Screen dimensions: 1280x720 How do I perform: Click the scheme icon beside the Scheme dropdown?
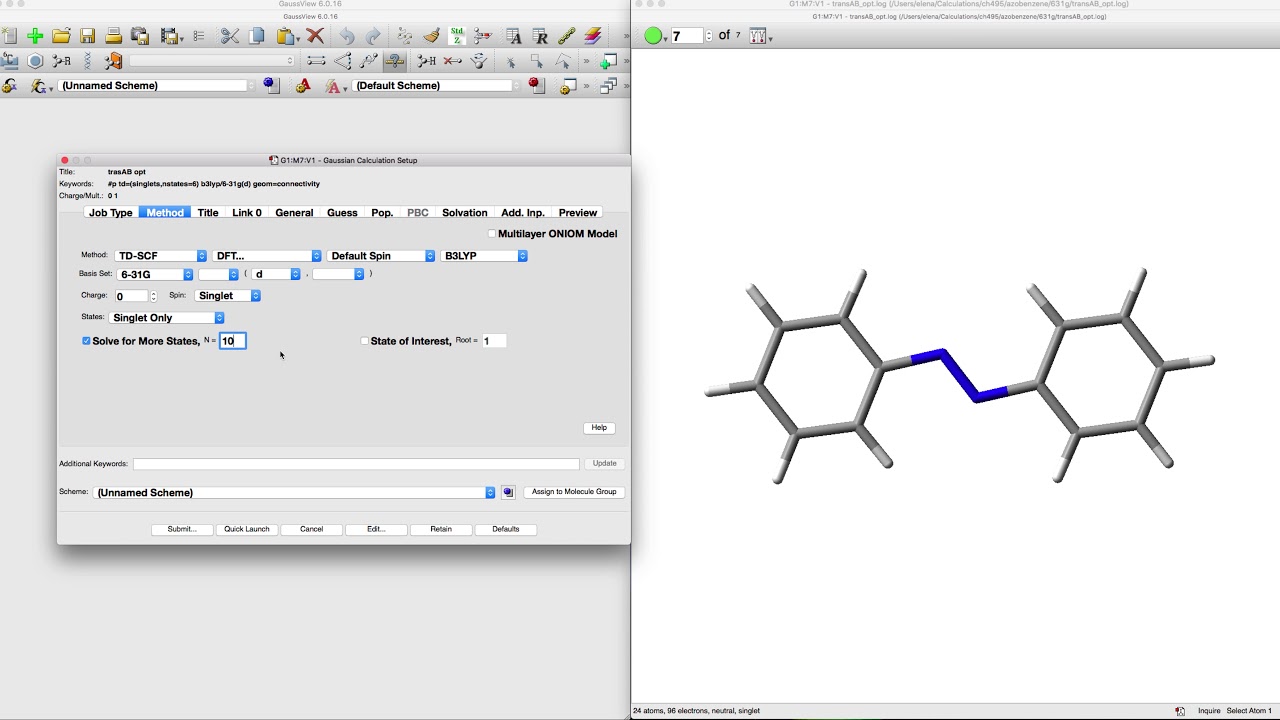tap(508, 492)
